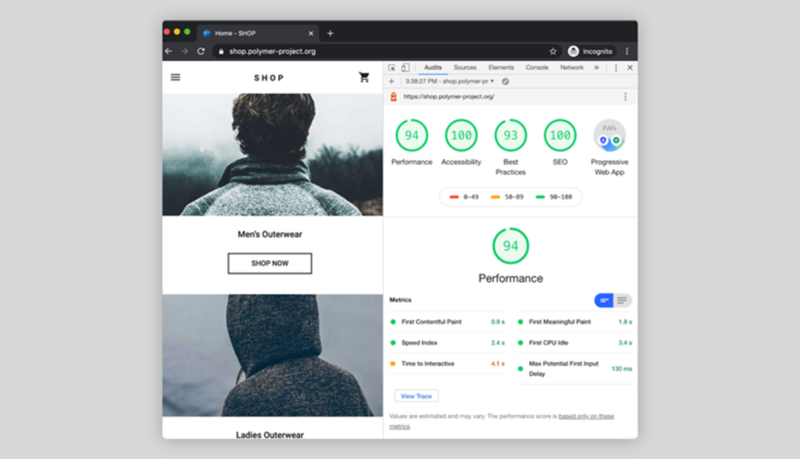
Task: Open DevTools customize three-dot menu
Action: (x=616, y=67)
